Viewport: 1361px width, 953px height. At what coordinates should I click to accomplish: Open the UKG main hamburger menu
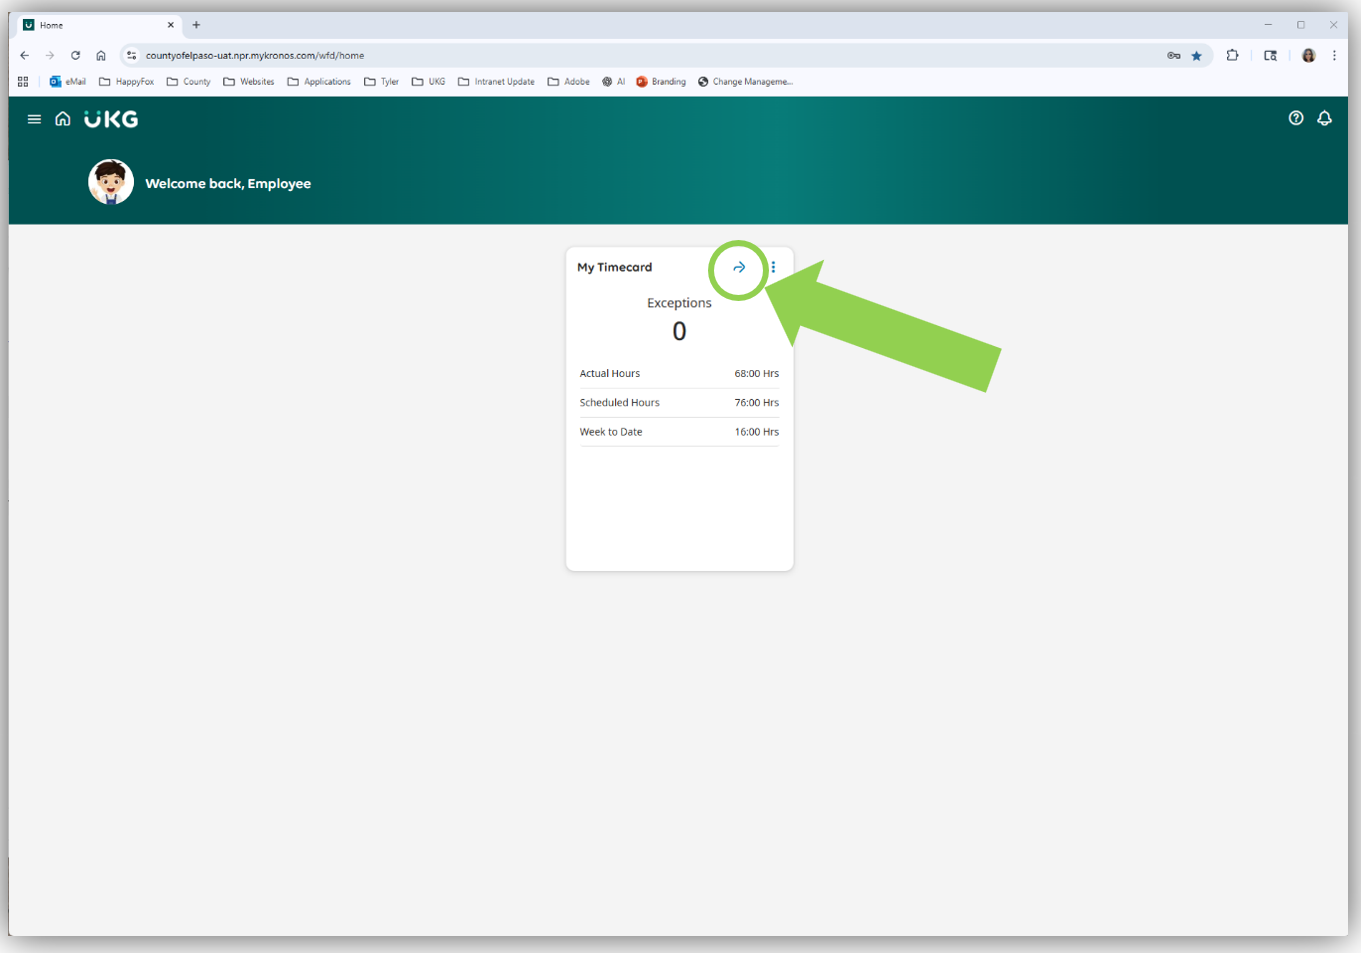tap(34, 119)
